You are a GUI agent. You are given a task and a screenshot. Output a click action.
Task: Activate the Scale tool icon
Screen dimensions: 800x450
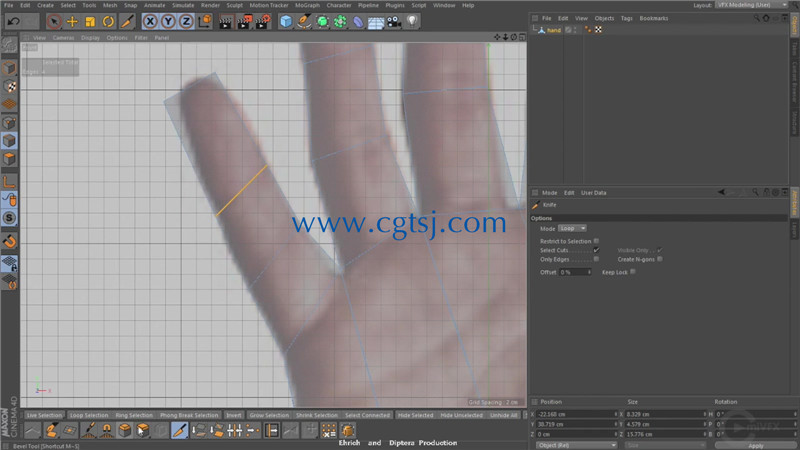pyautogui.click(x=90, y=21)
